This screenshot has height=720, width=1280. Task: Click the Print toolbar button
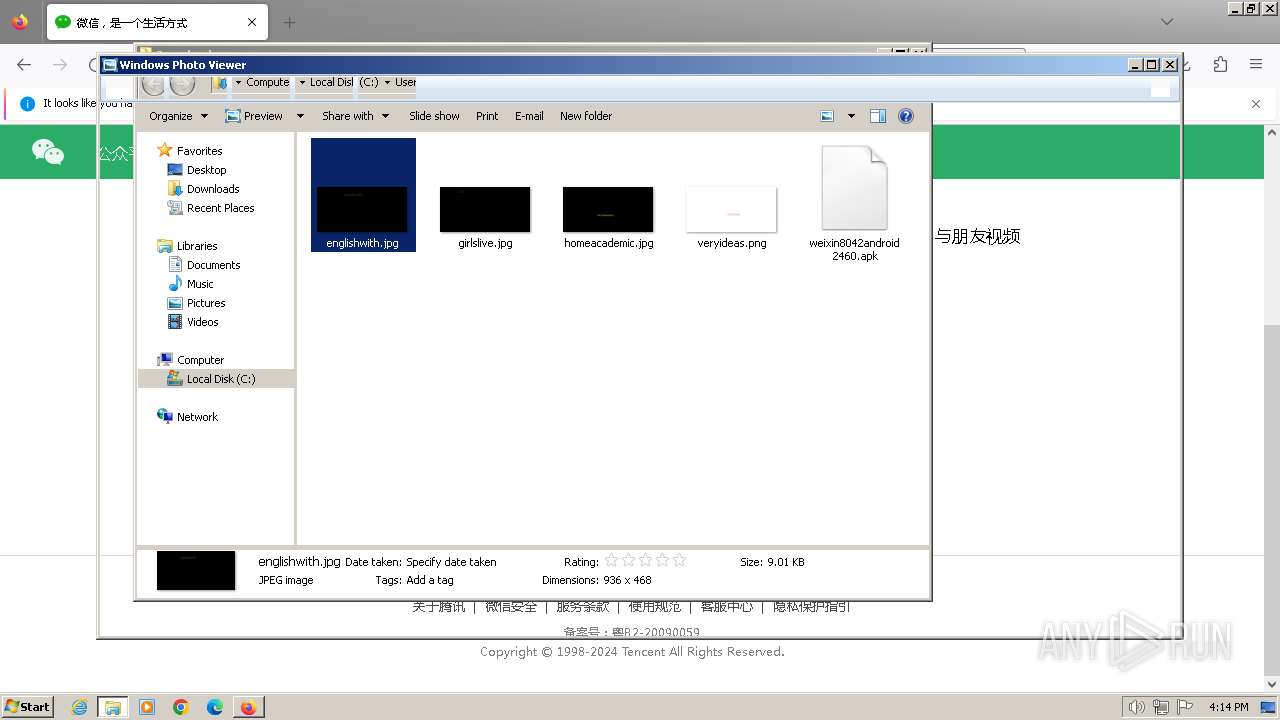click(x=487, y=116)
